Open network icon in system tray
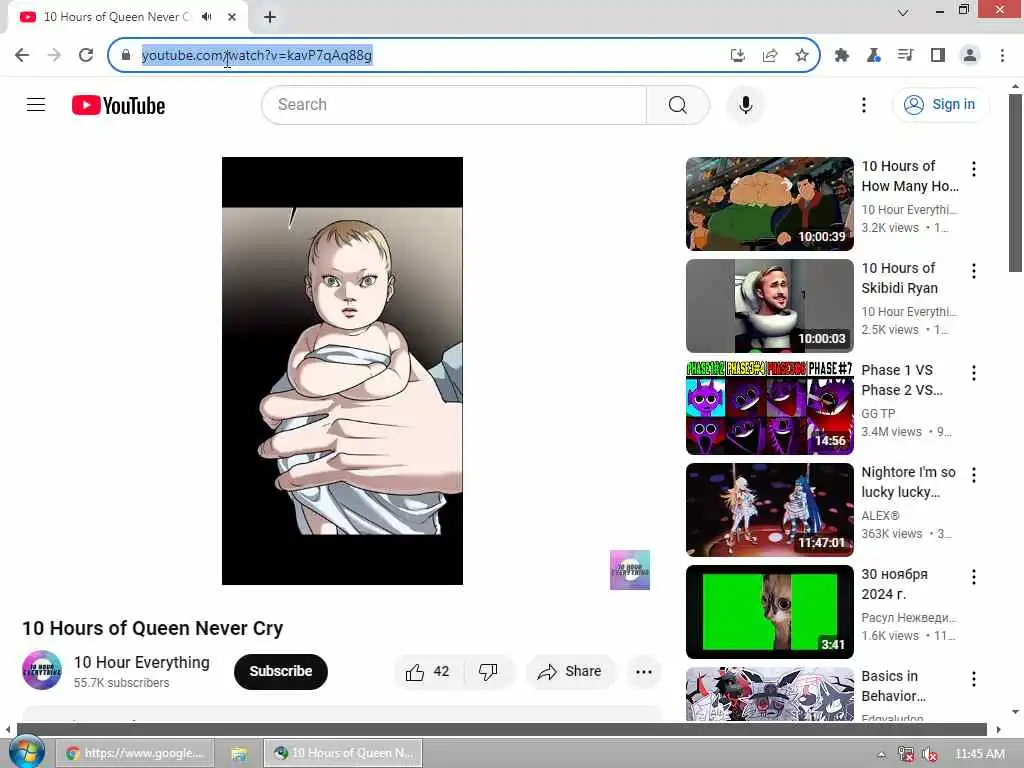 [905, 754]
